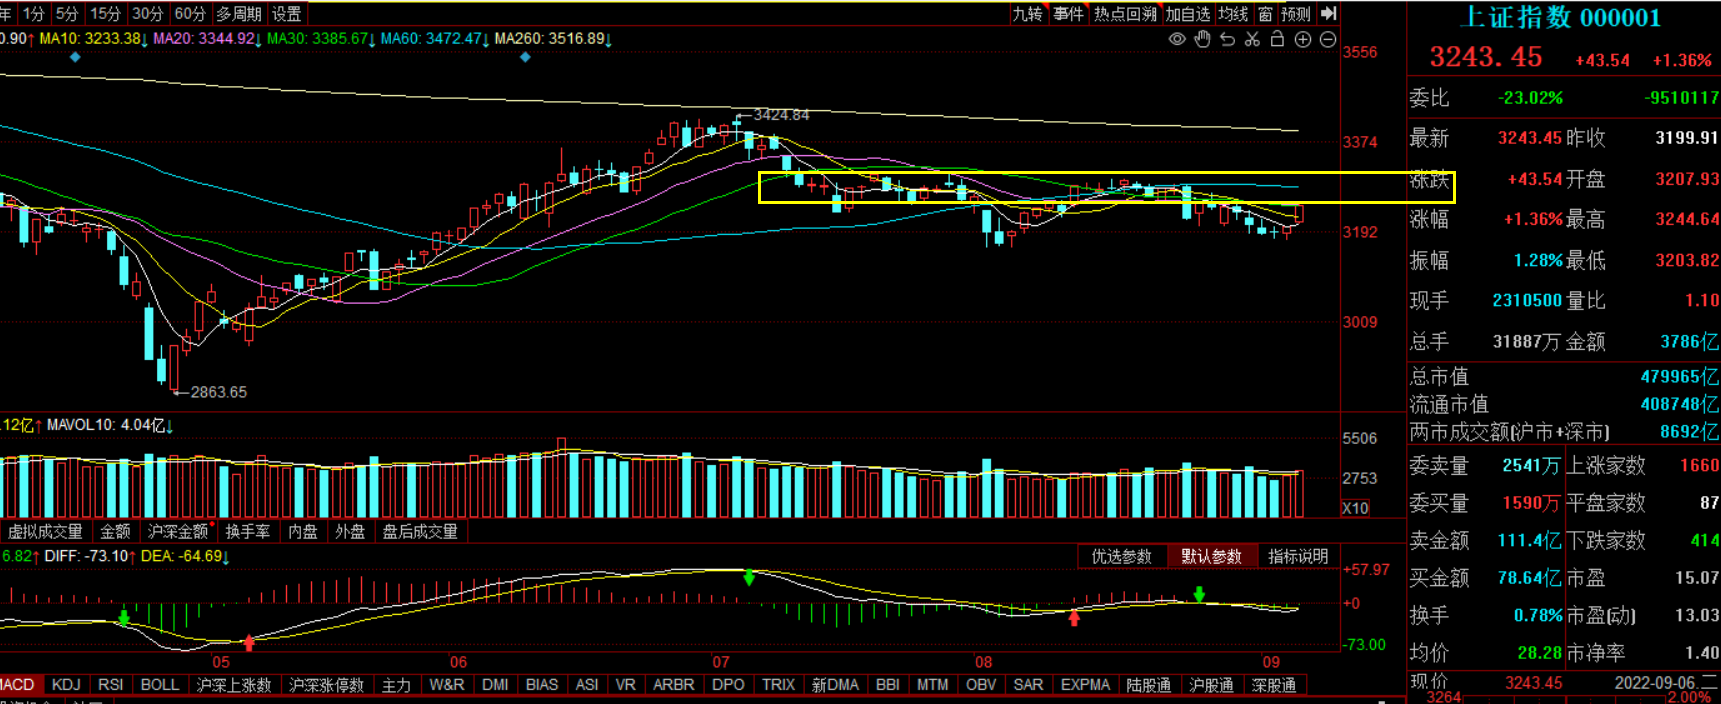Switch indicator to the KDJ tab
Image resolution: width=1721 pixels, height=704 pixels.
click(66, 685)
